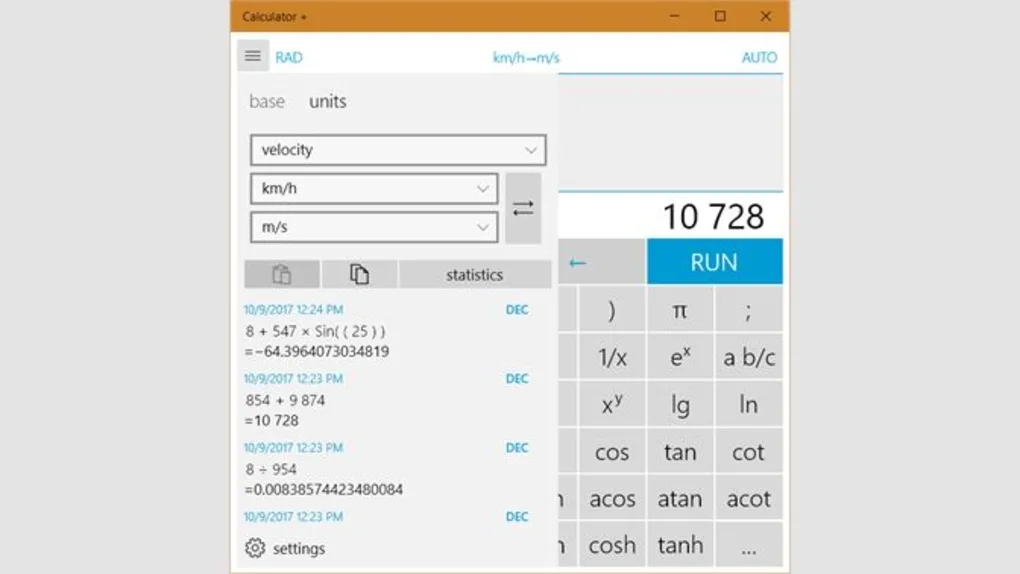Open settings with the gear icon
This screenshot has width=1020, height=574.
click(256, 548)
